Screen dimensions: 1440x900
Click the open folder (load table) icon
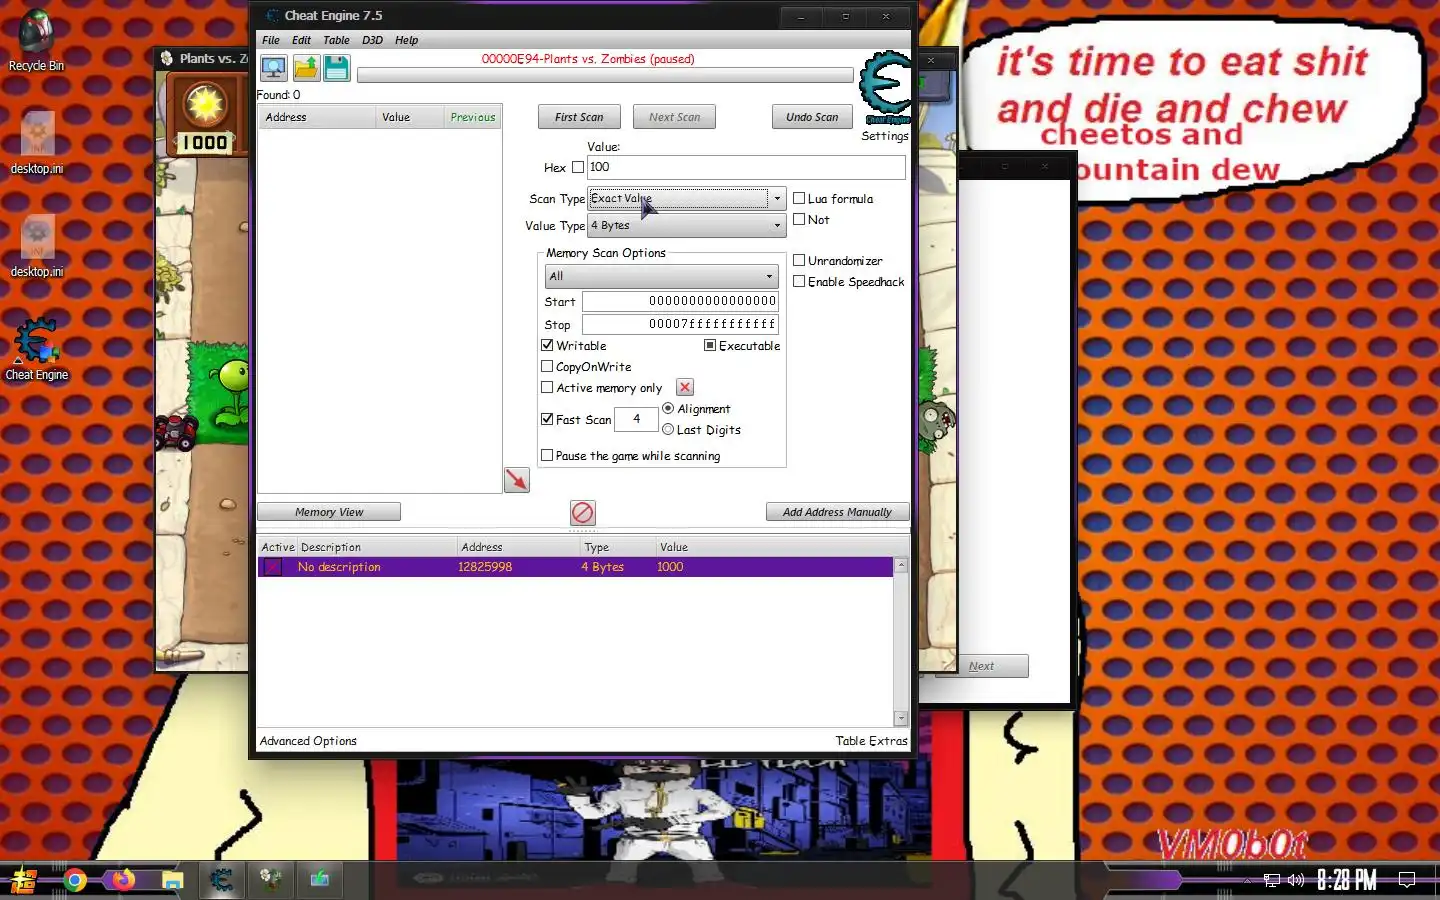pyautogui.click(x=305, y=68)
